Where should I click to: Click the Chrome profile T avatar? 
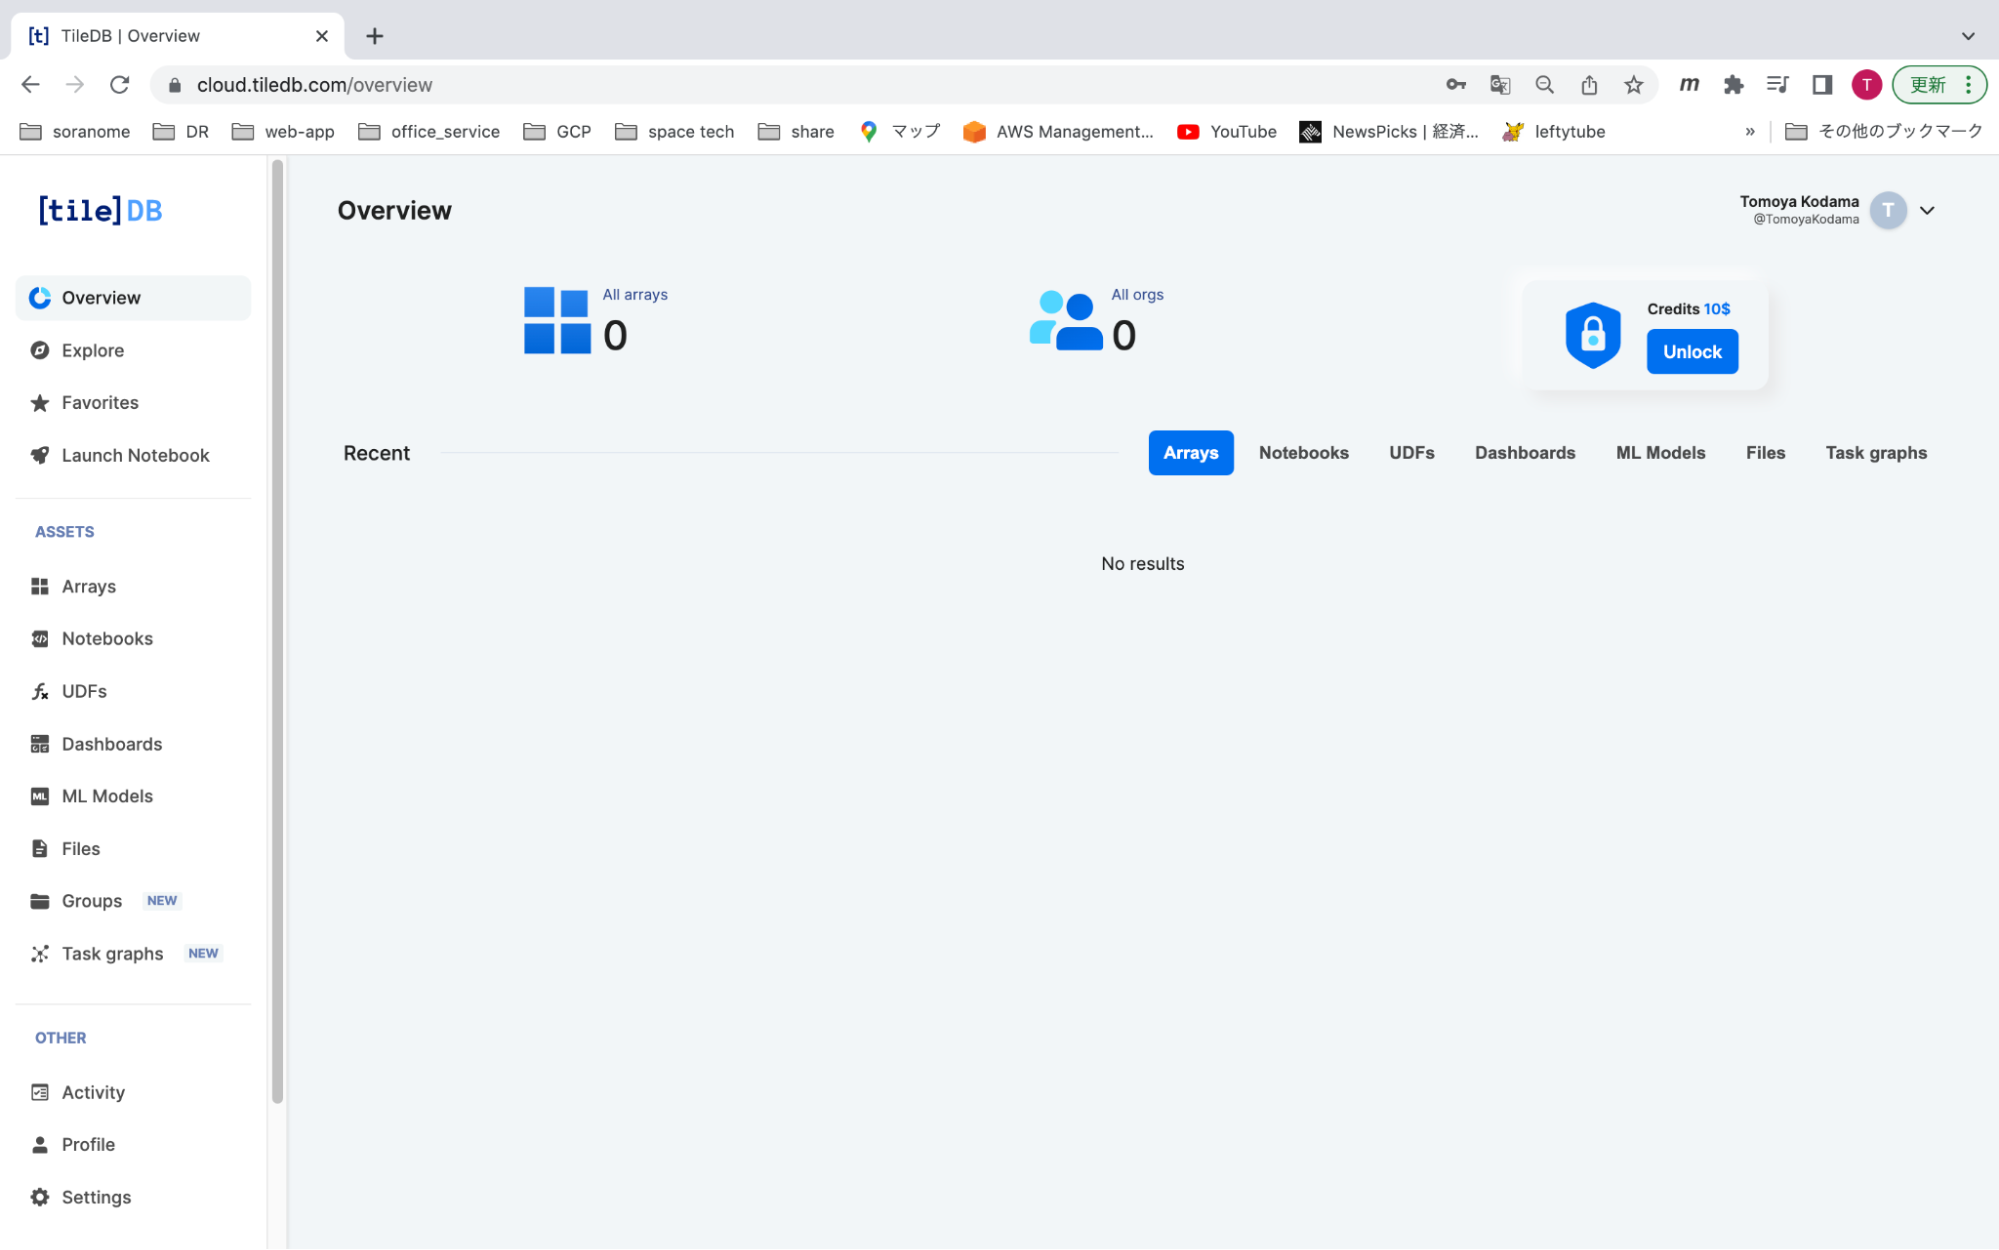coord(1866,85)
